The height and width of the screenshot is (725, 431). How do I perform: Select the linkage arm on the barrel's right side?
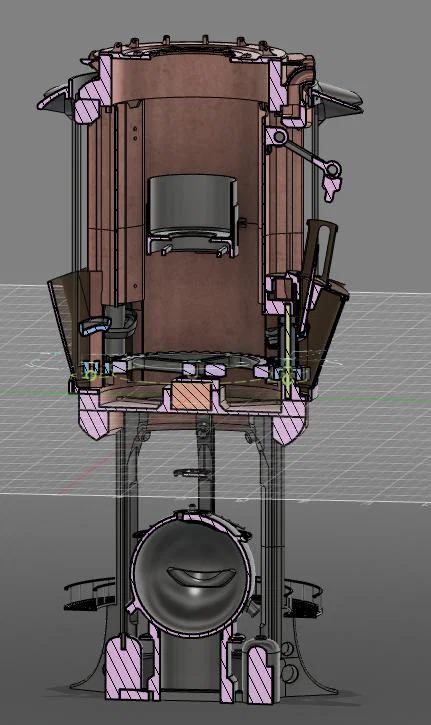[x=305, y=154]
